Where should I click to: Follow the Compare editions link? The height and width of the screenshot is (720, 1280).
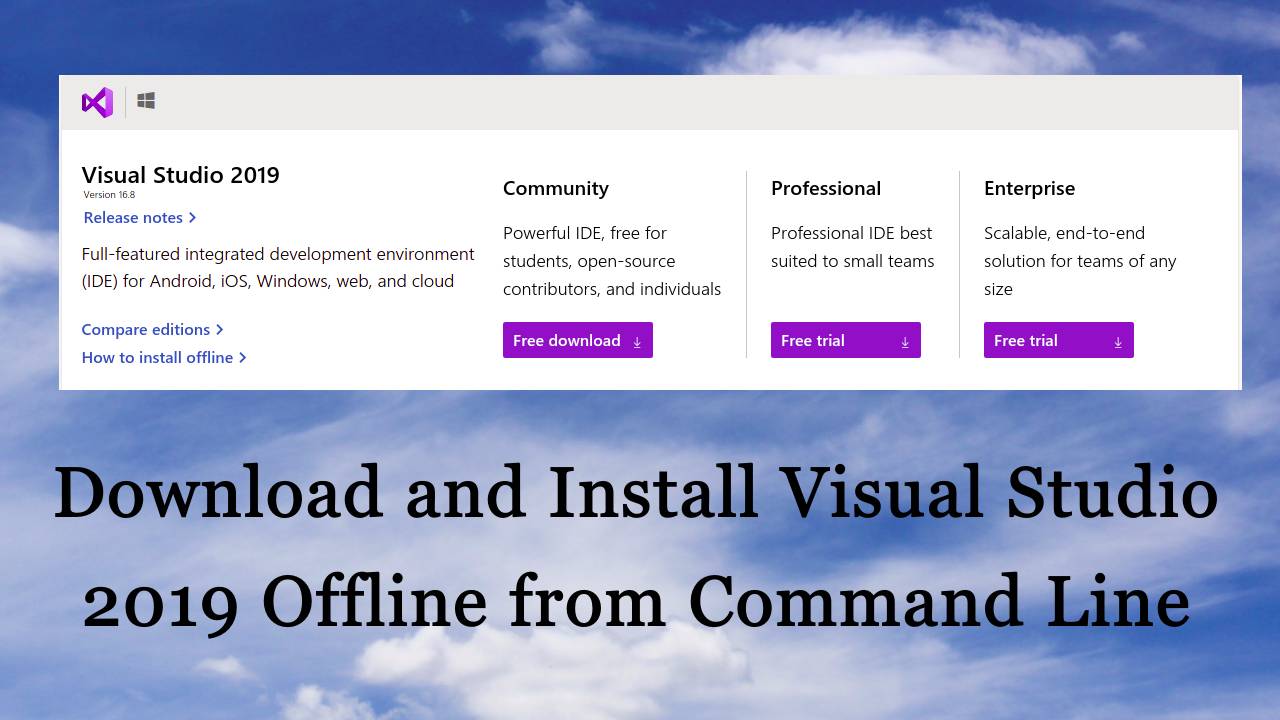pyautogui.click(x=145, y=329)
